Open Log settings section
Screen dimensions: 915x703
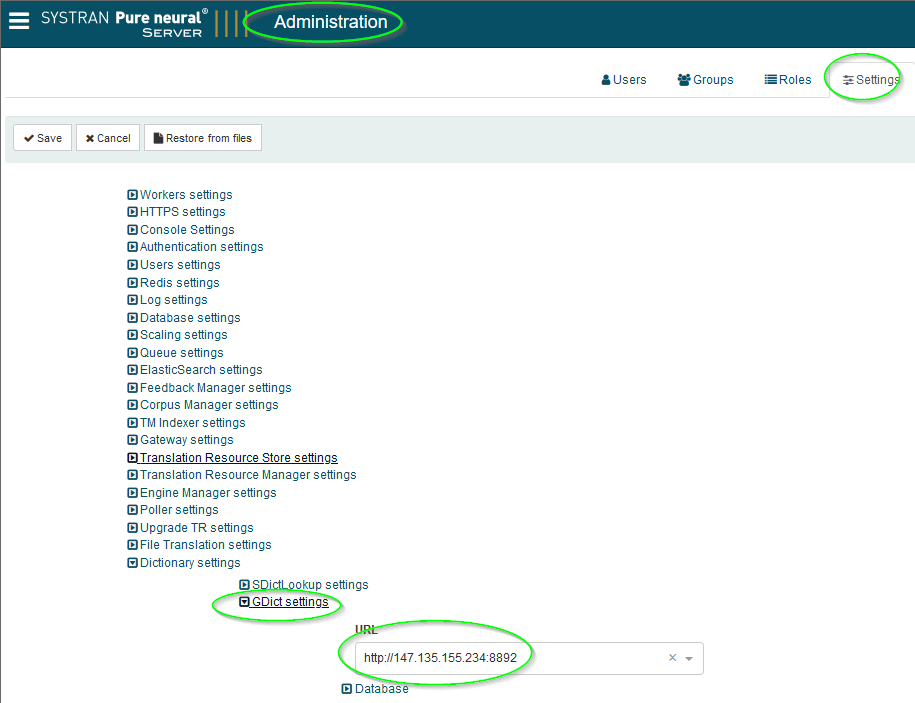click(x=173, y=300)
